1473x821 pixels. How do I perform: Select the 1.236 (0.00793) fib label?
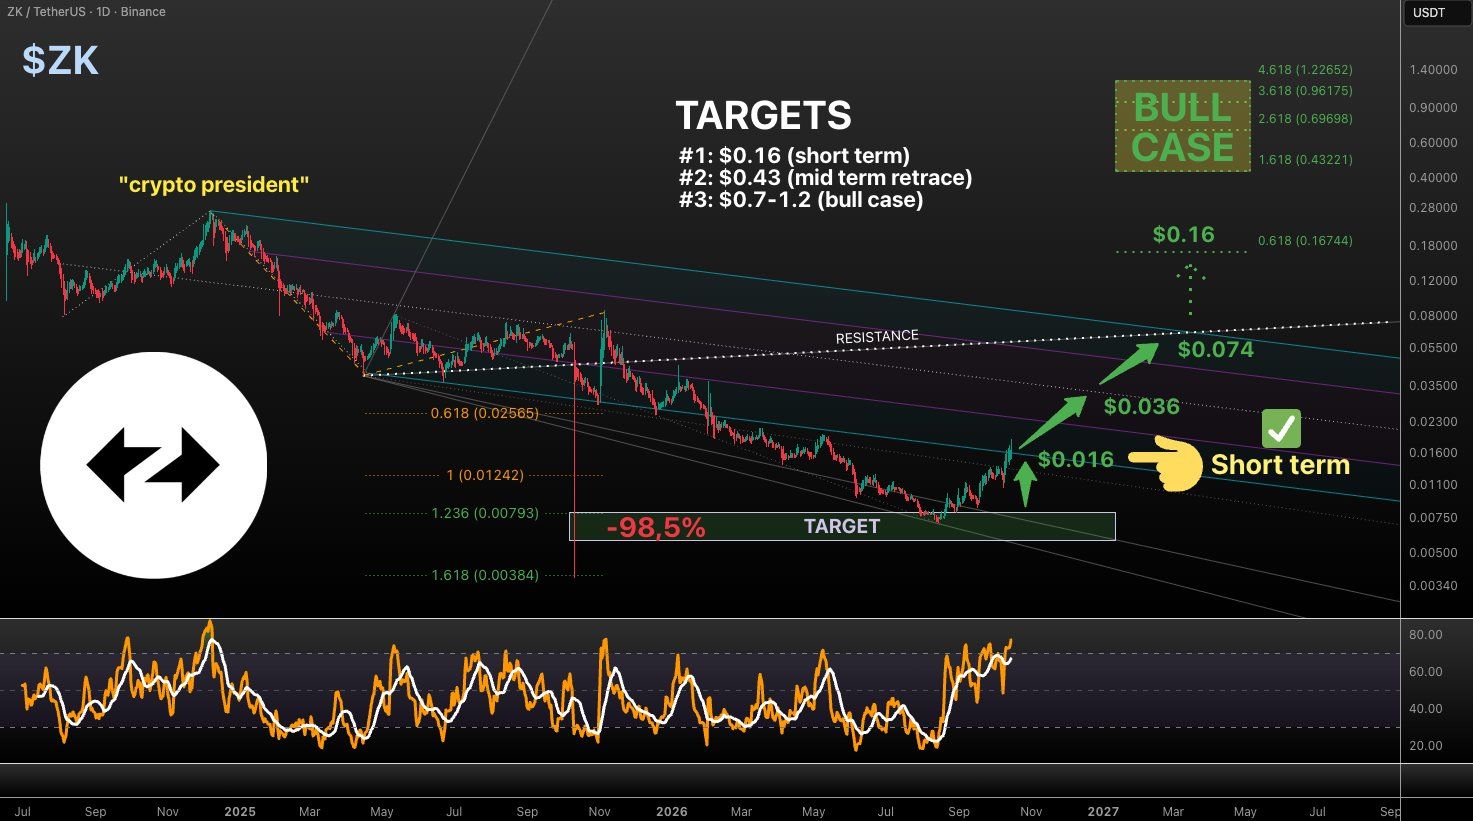point(485,513)
